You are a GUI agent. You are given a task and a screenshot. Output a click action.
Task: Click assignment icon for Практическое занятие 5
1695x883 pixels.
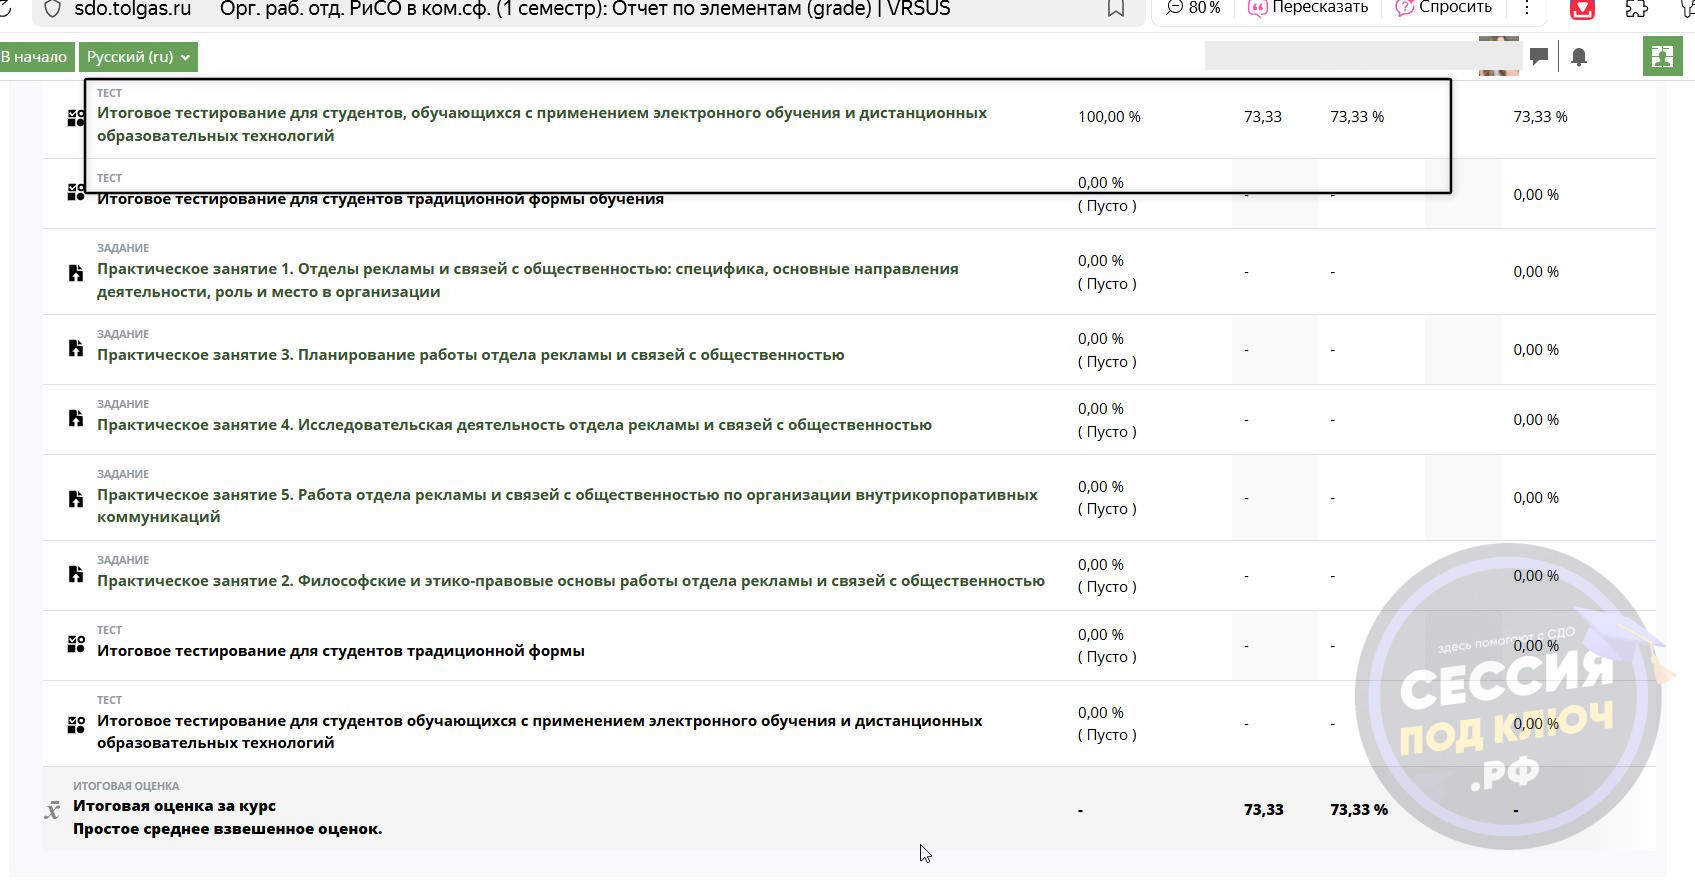[x=76, y=499]
